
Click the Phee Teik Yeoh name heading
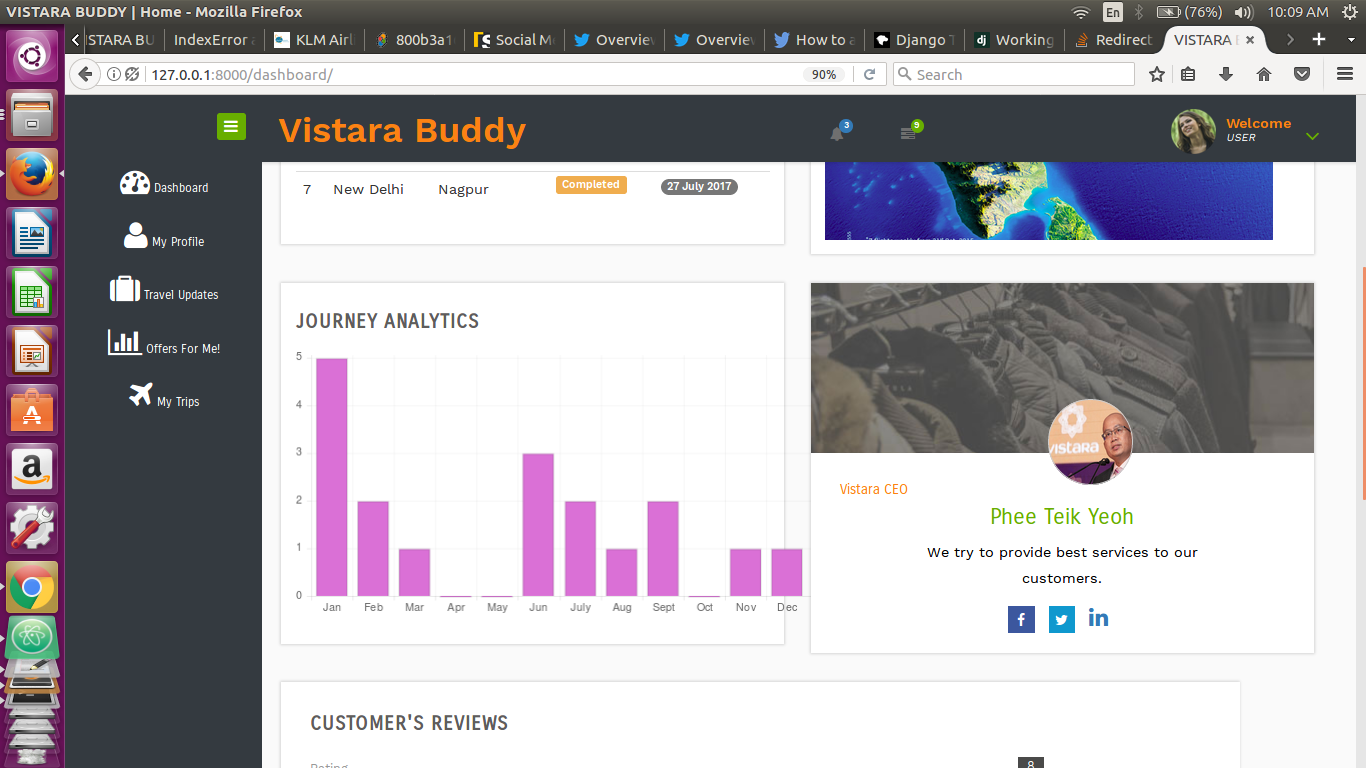click(x=1062, y=517)
